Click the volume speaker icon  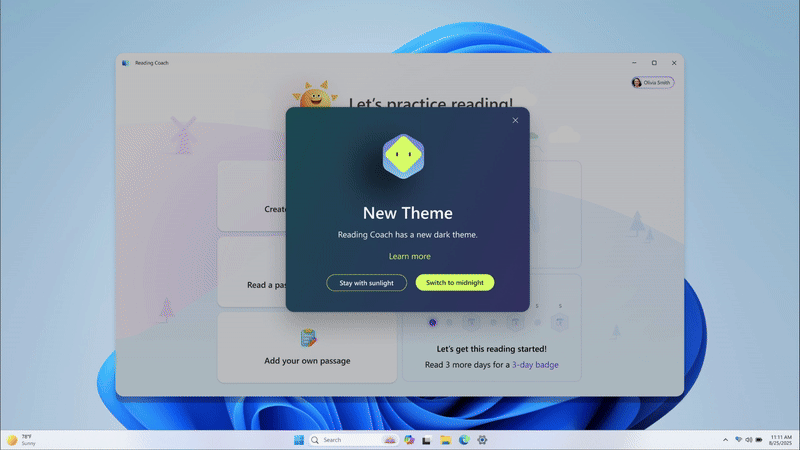click(748, 440)
